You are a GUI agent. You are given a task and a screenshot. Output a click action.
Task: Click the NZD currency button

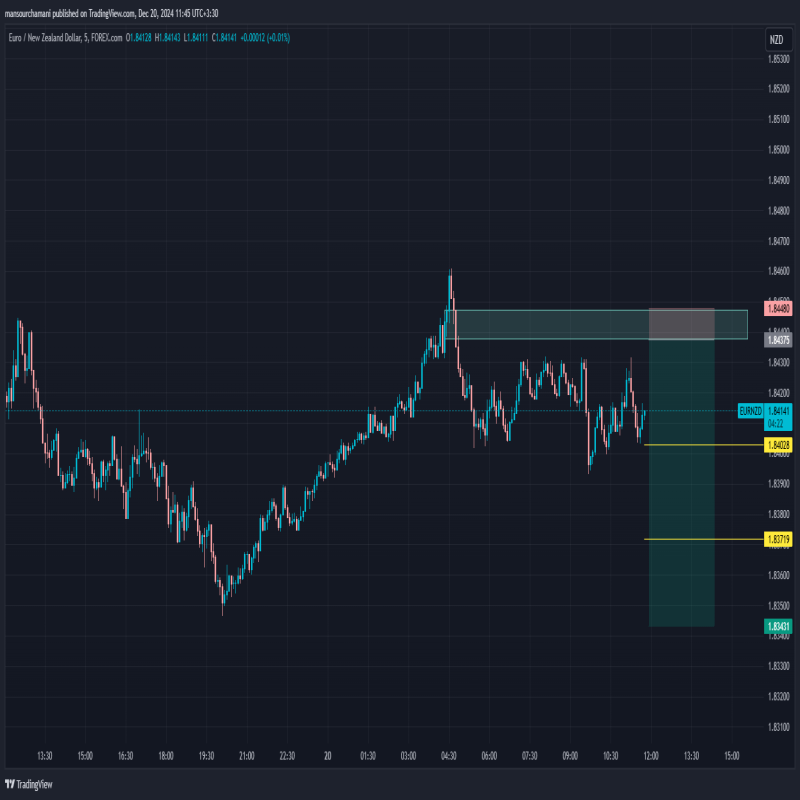pos(776,40)
